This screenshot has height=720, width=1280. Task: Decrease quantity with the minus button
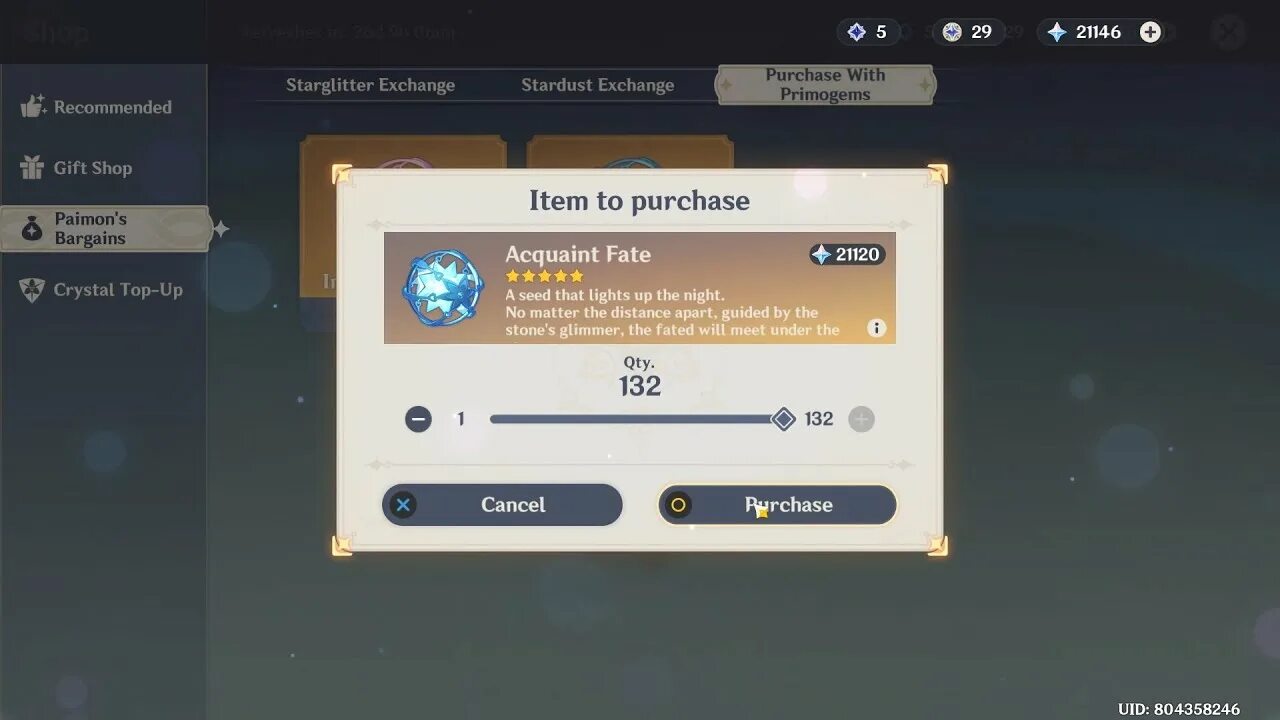coord(418,419)
